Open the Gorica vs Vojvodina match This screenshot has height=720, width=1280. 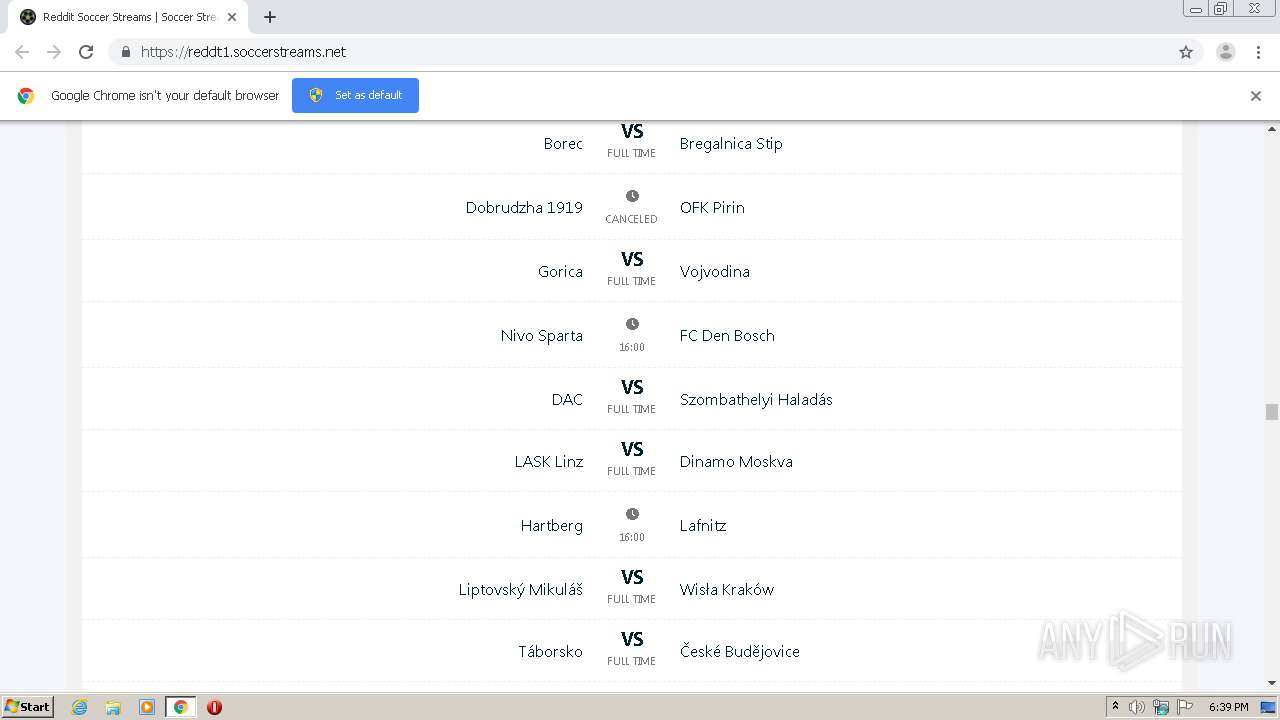coord(632,260)
